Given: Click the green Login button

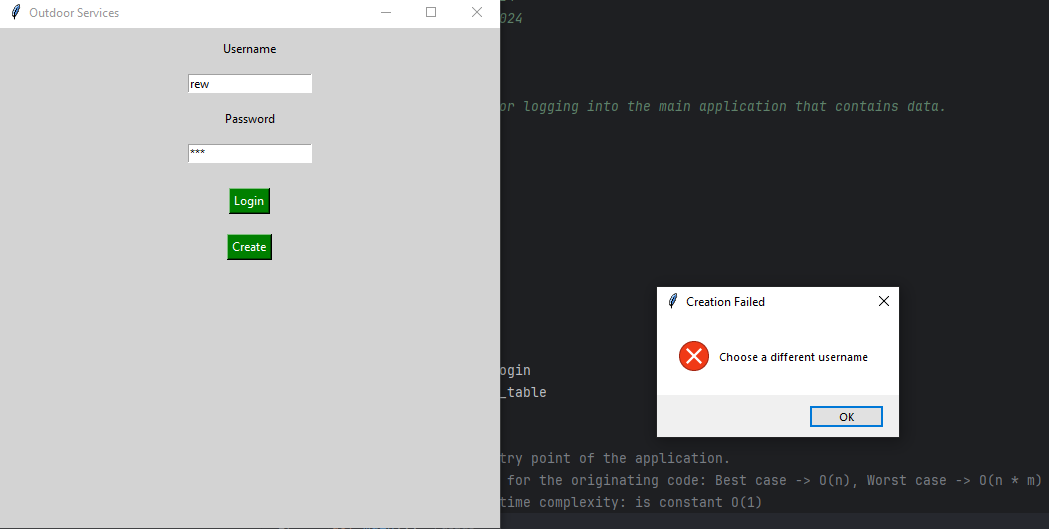Looking at the screenshot, I should pyautogui.click(x=249, y=201).
